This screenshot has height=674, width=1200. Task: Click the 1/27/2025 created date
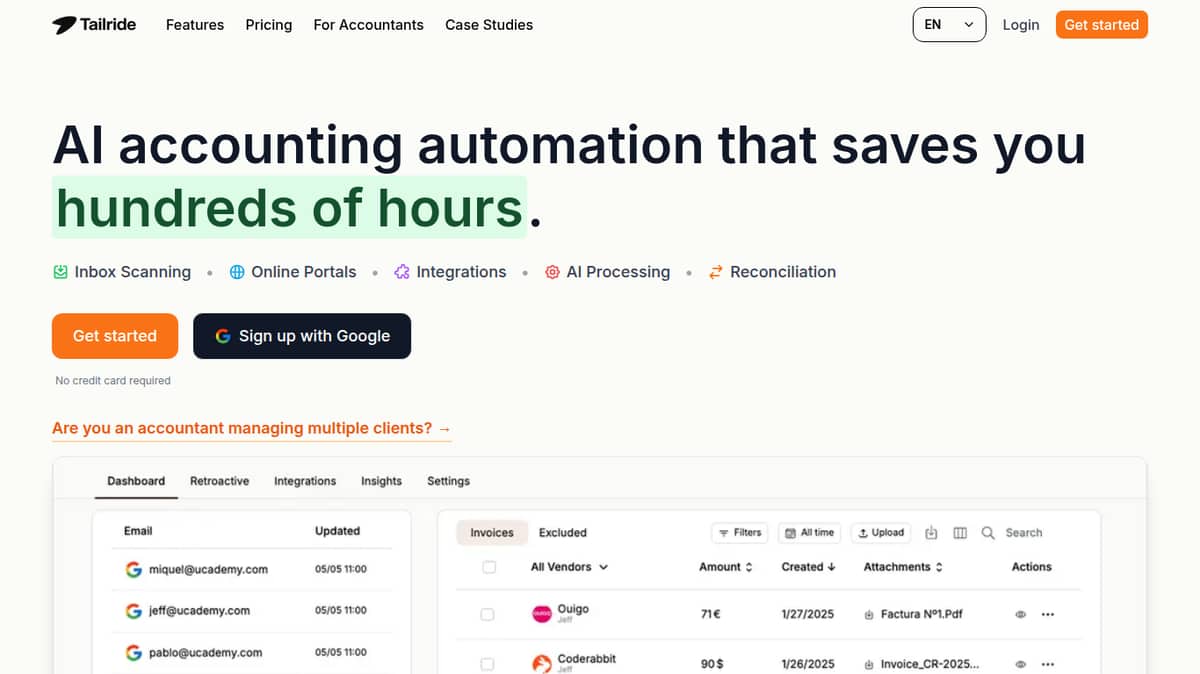coord(808,614)
